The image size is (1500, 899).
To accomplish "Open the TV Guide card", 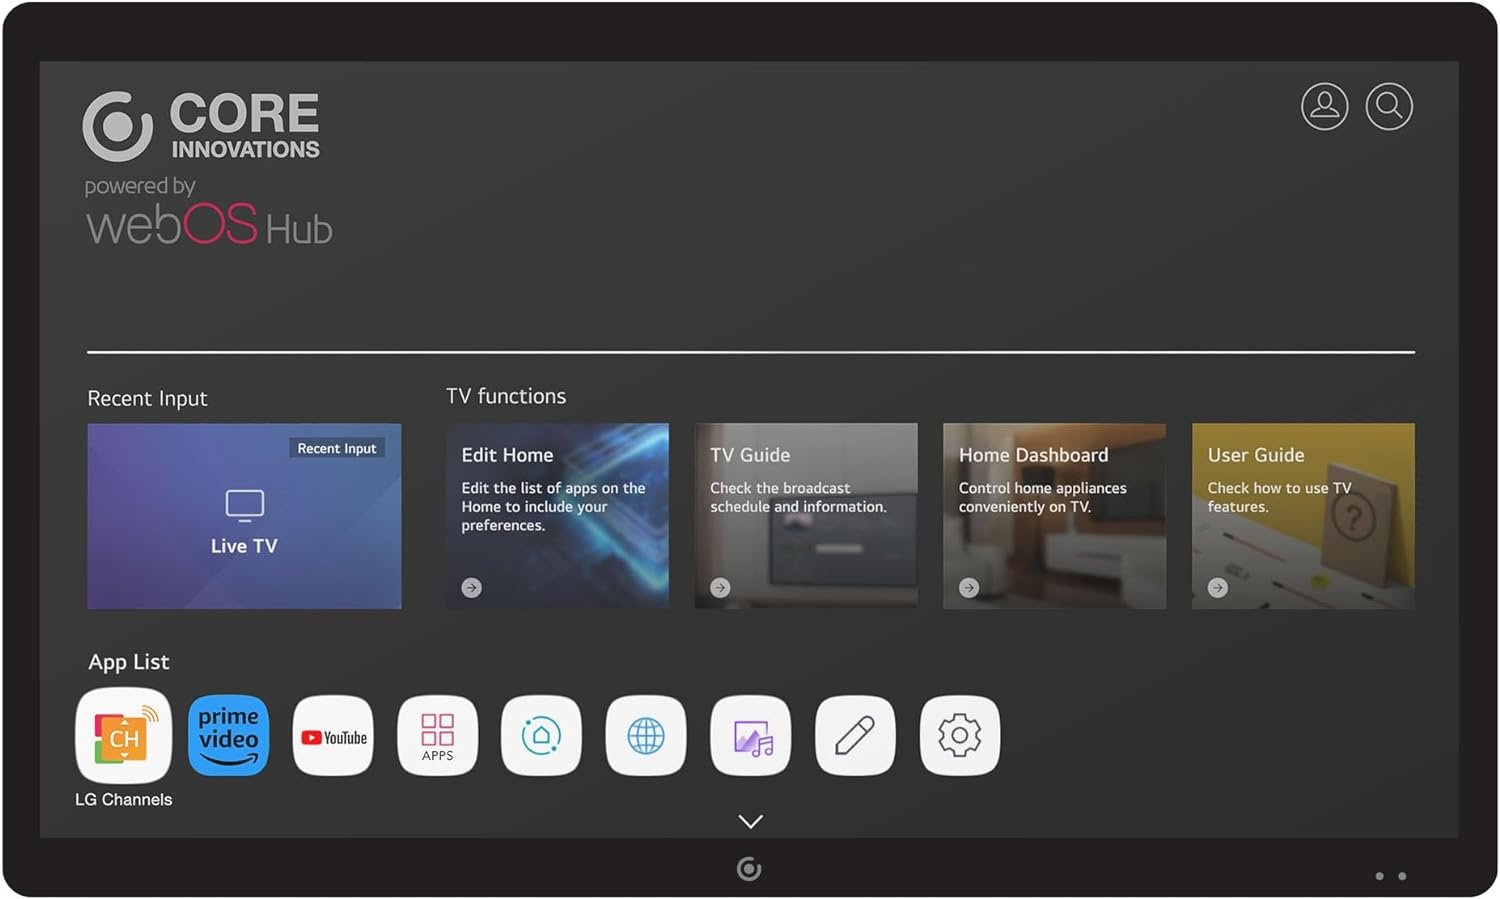I will click(806, 516).
